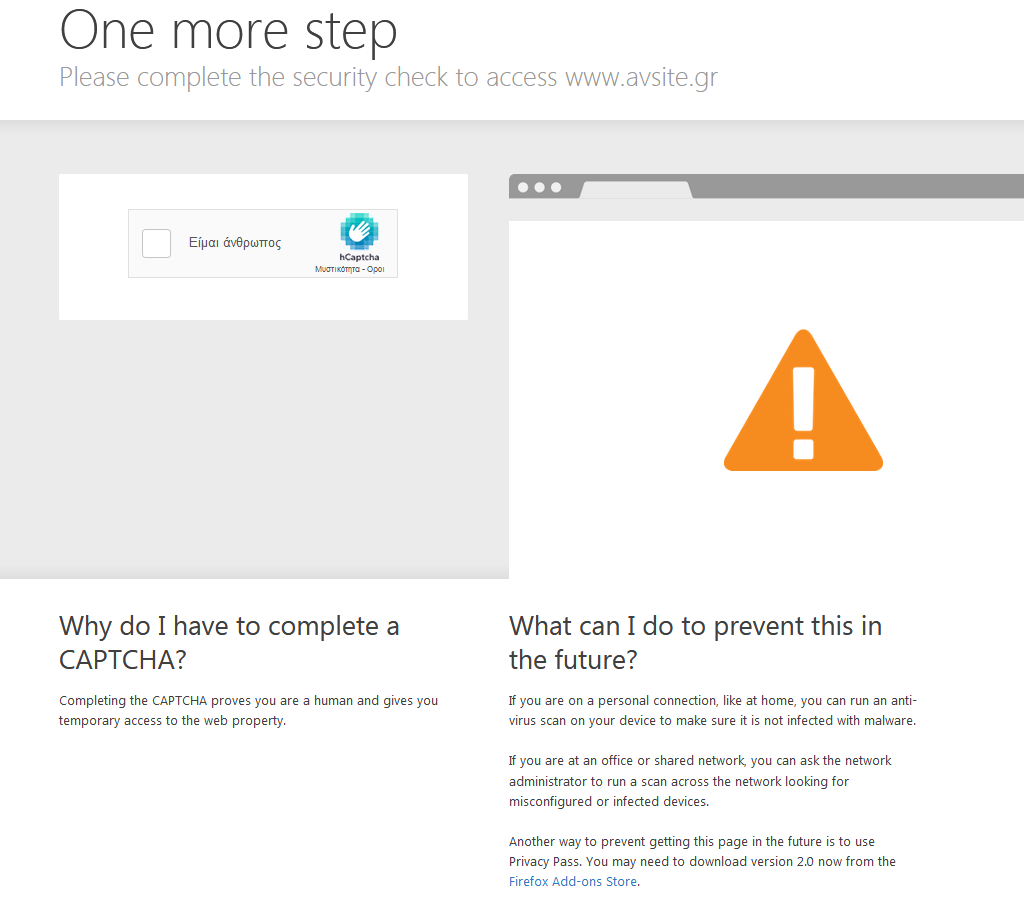1024x907 pixels.
Task: Click the 'hCaptcha' brand name text
Action: coord(359,257)
